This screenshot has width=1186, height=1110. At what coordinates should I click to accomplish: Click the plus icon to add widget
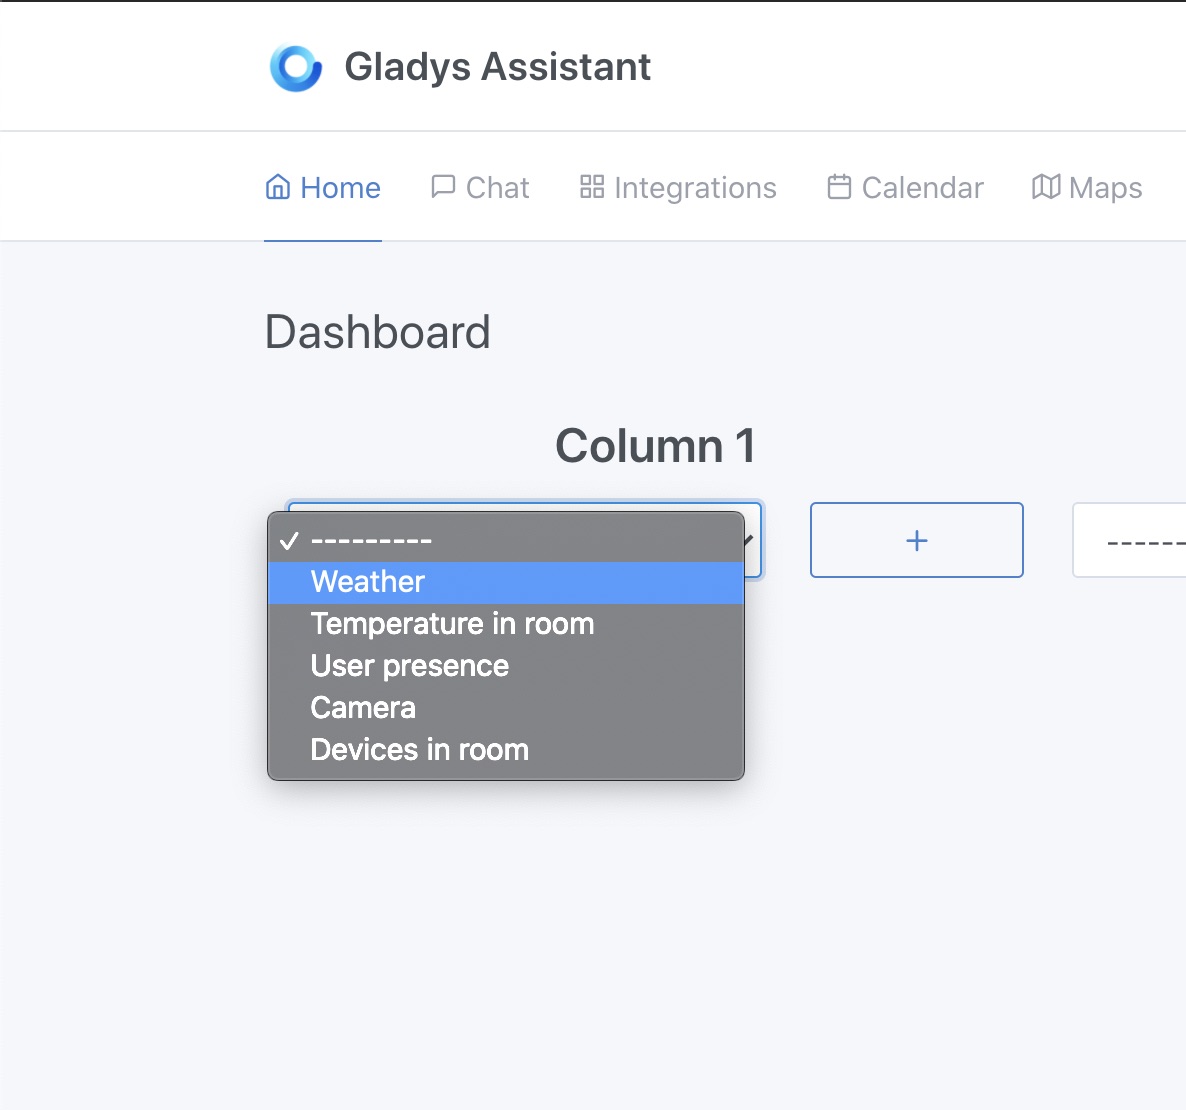[x=916, y=540]
